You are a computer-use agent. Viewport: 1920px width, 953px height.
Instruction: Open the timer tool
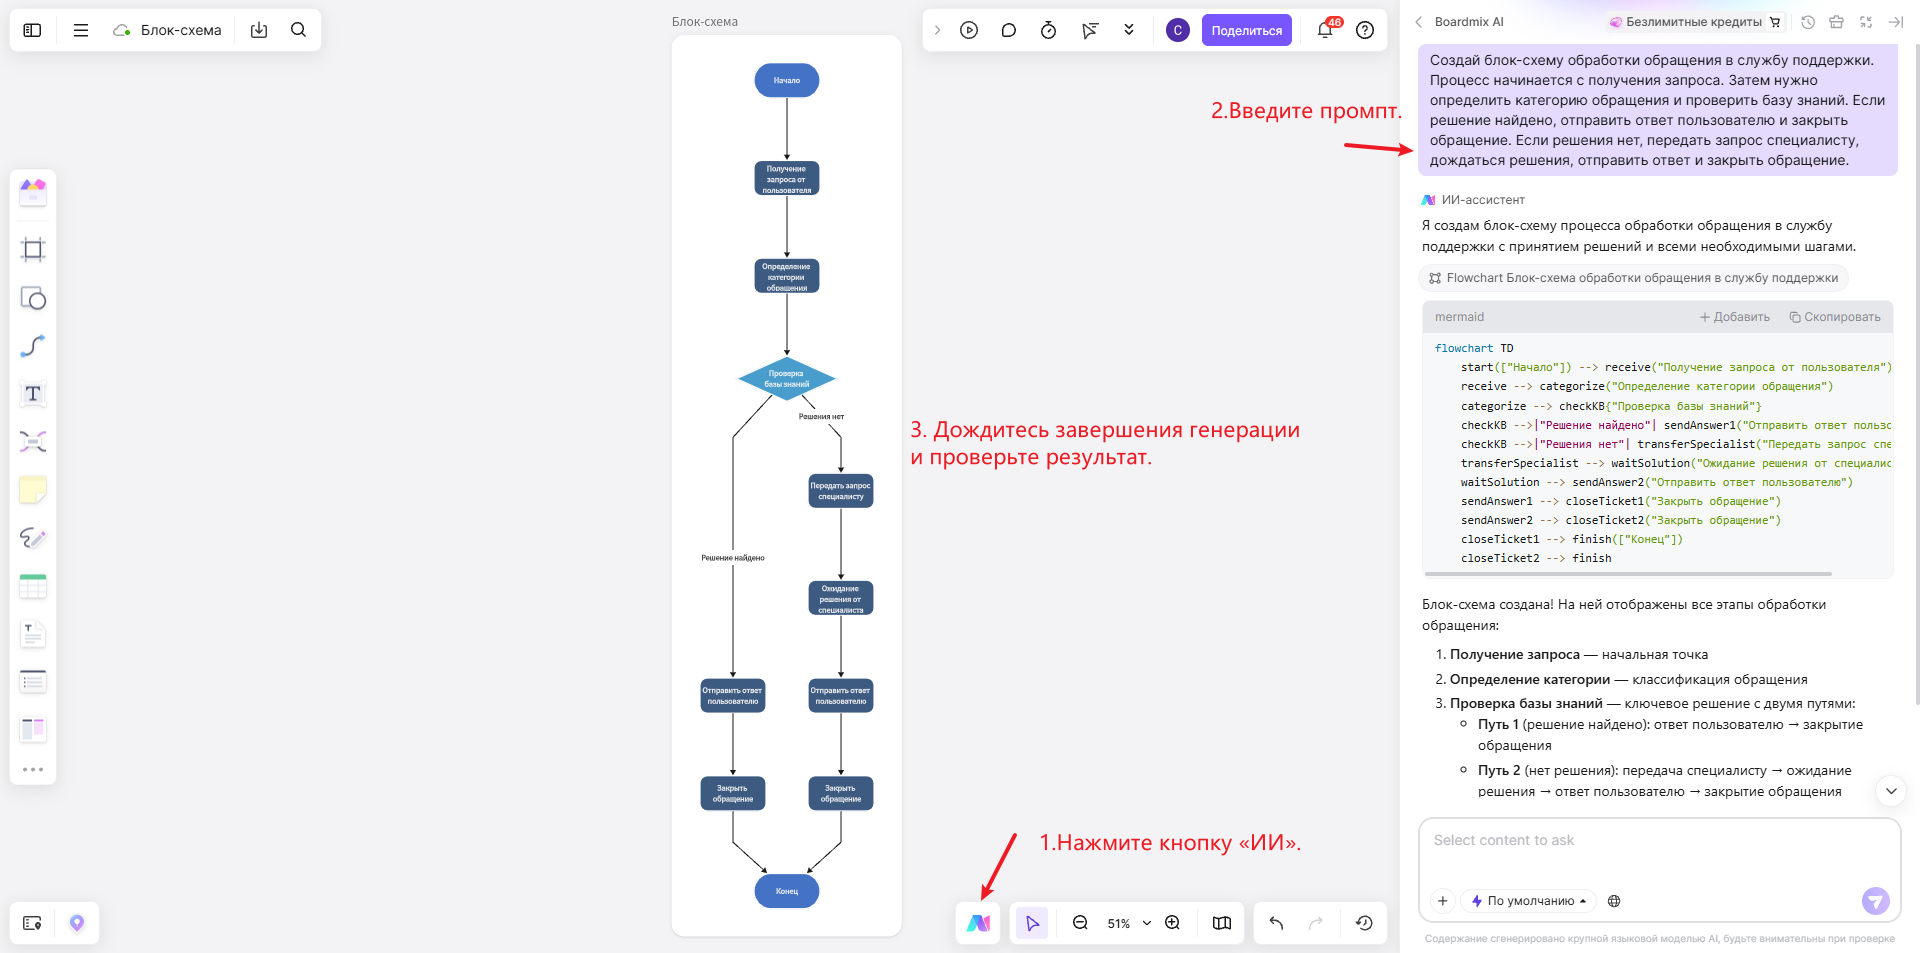coord(1048,30)
